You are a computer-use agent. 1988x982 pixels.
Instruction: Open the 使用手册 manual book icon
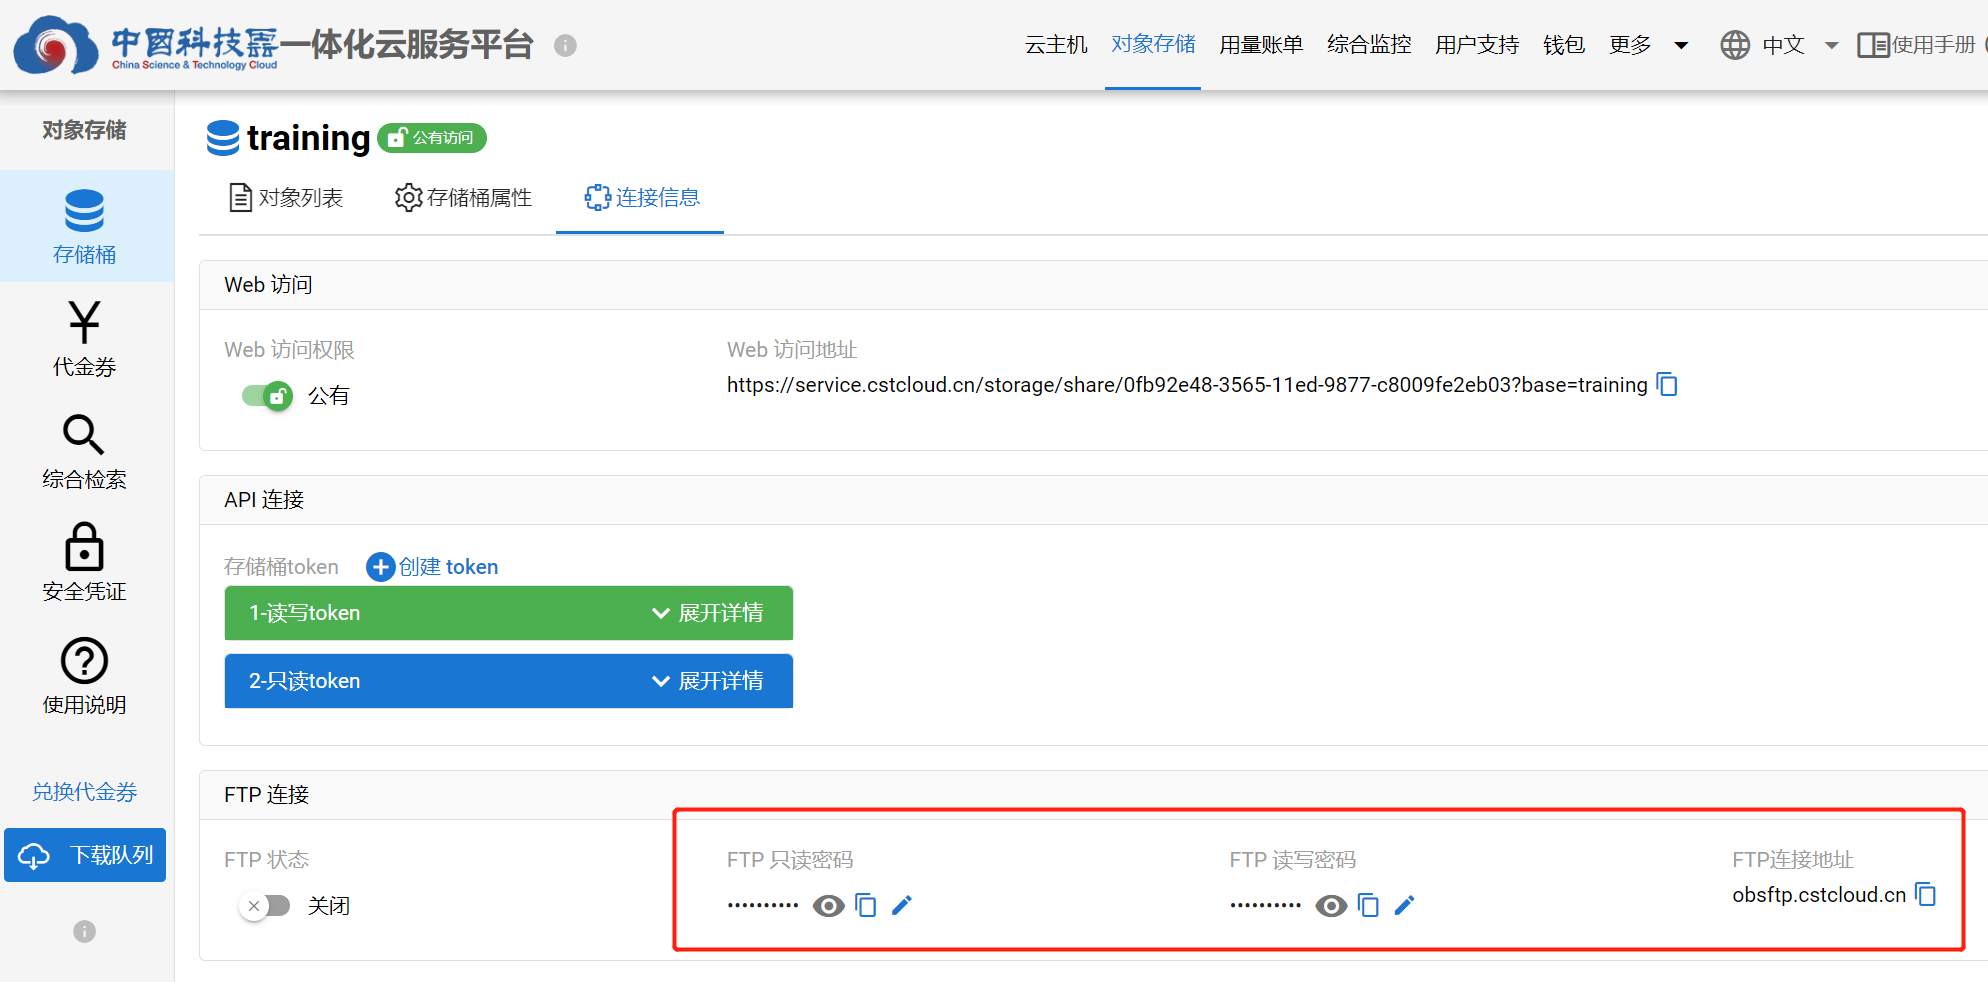(1873, 45)
